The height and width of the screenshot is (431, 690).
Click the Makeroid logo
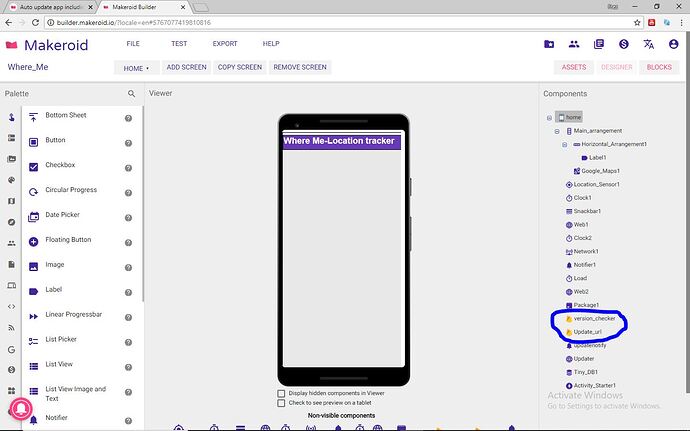[x=47, y=45]
